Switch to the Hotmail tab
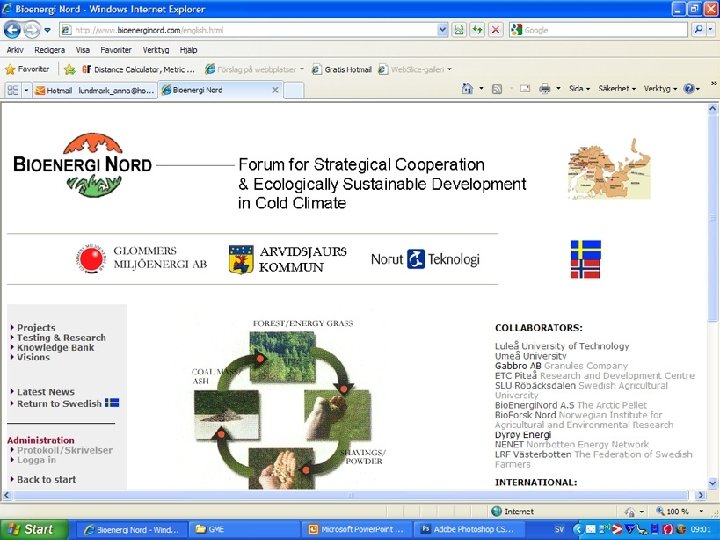 [x=95, y=90]
